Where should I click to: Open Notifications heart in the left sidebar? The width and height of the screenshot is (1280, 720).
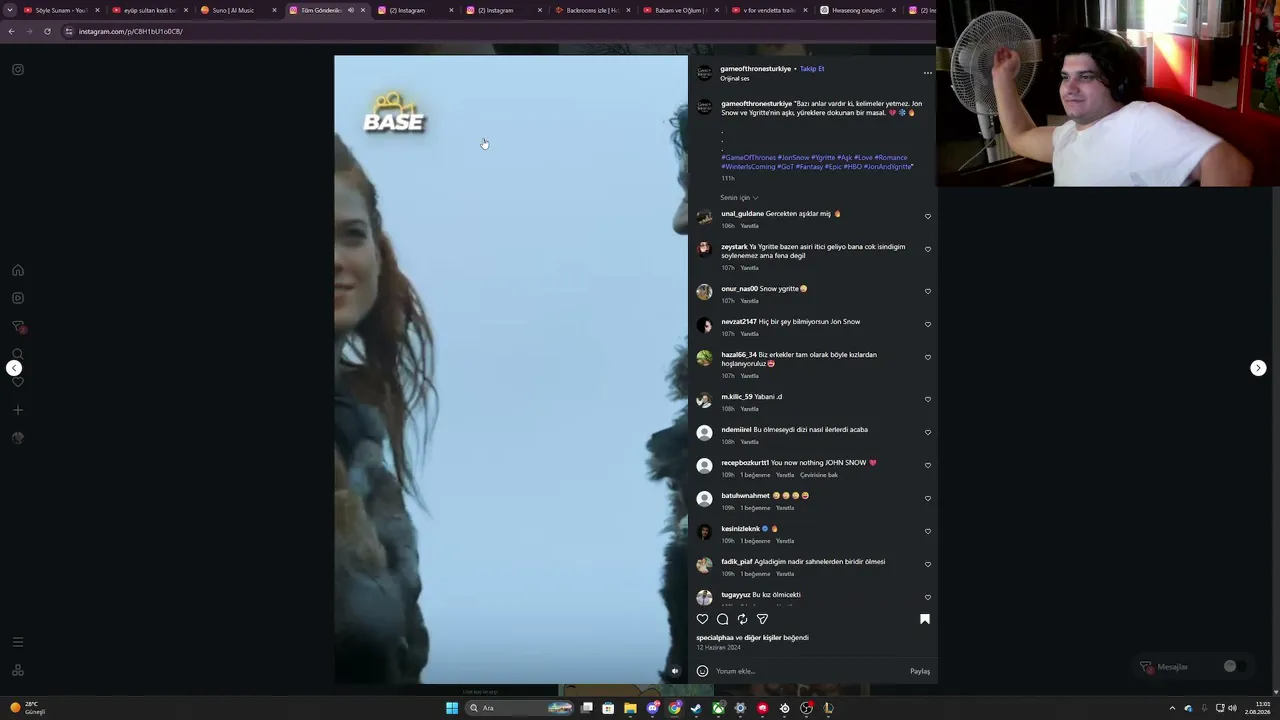tap(18, 382)
